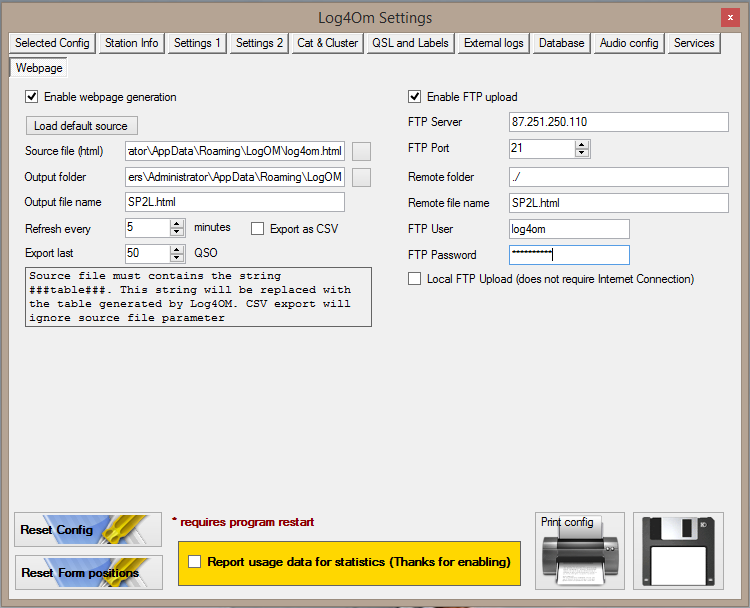Decrease the Refresh every minutes value
Screen dimensions: 750x608
tap(177, 232)
